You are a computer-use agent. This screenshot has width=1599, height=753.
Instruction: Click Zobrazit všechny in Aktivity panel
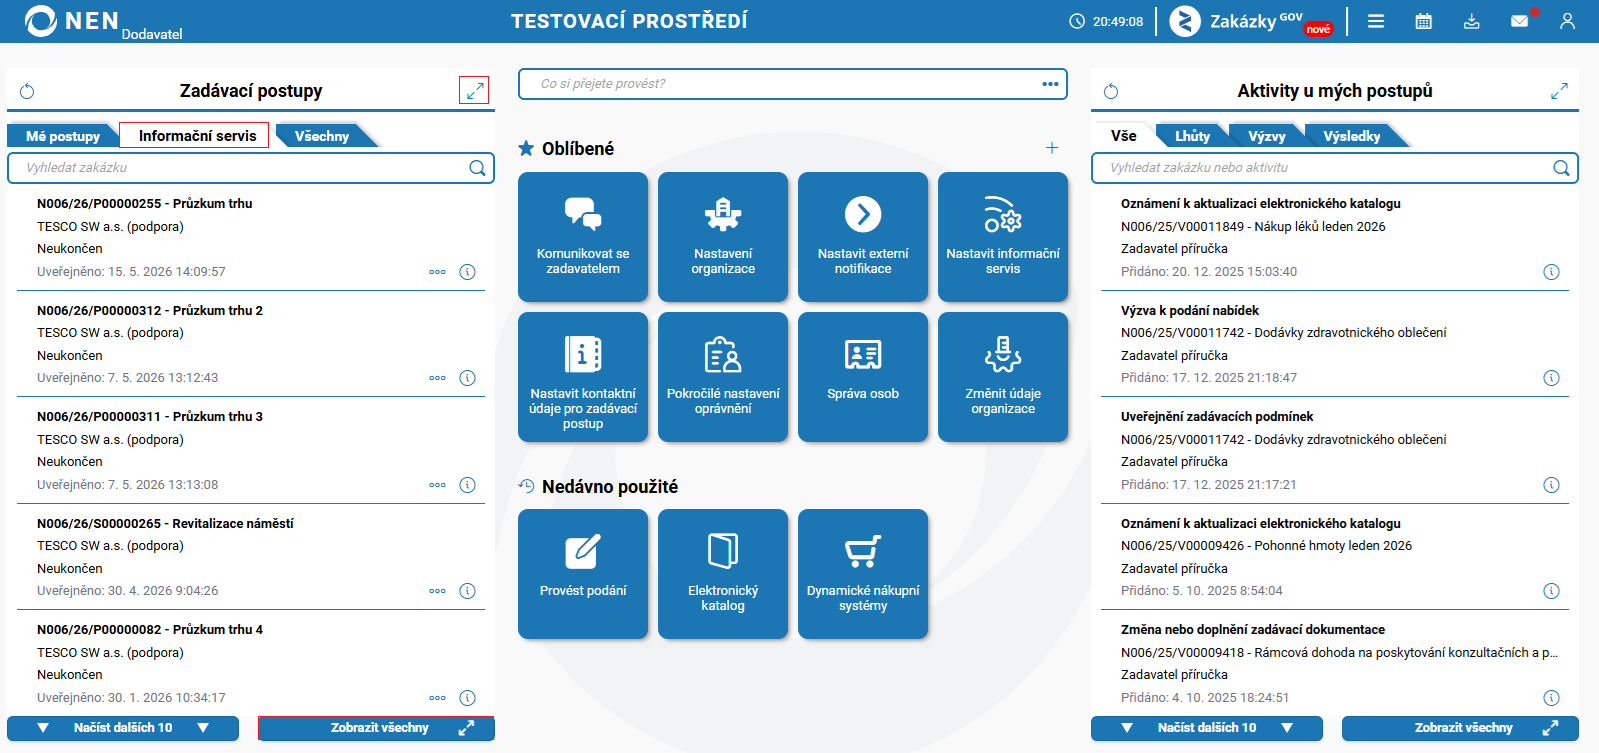tap(1460, 728)
